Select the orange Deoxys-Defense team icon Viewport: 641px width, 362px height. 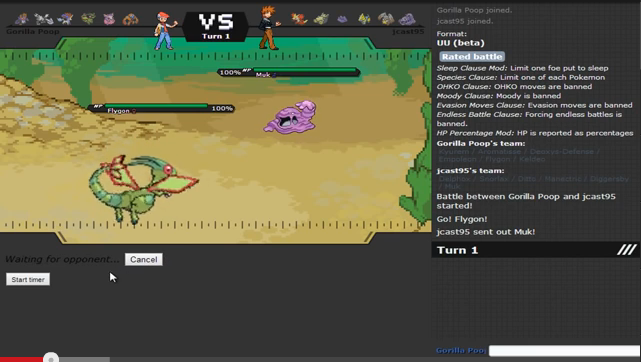(130, 19)
